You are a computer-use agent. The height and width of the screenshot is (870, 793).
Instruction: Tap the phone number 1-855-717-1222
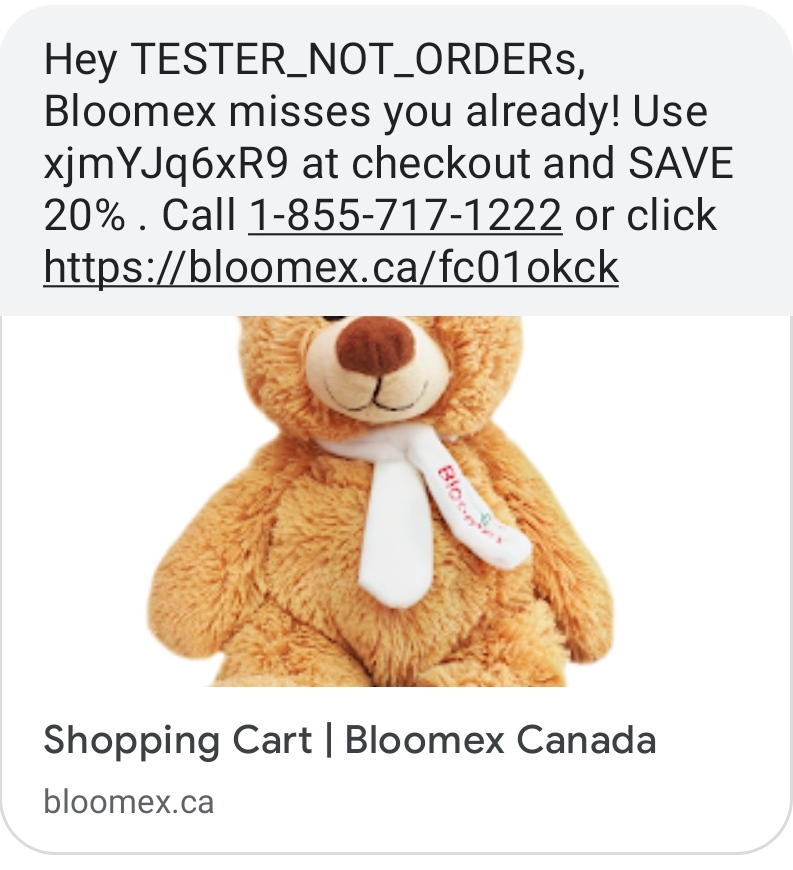pyautogui.click(x=405, y=215)
